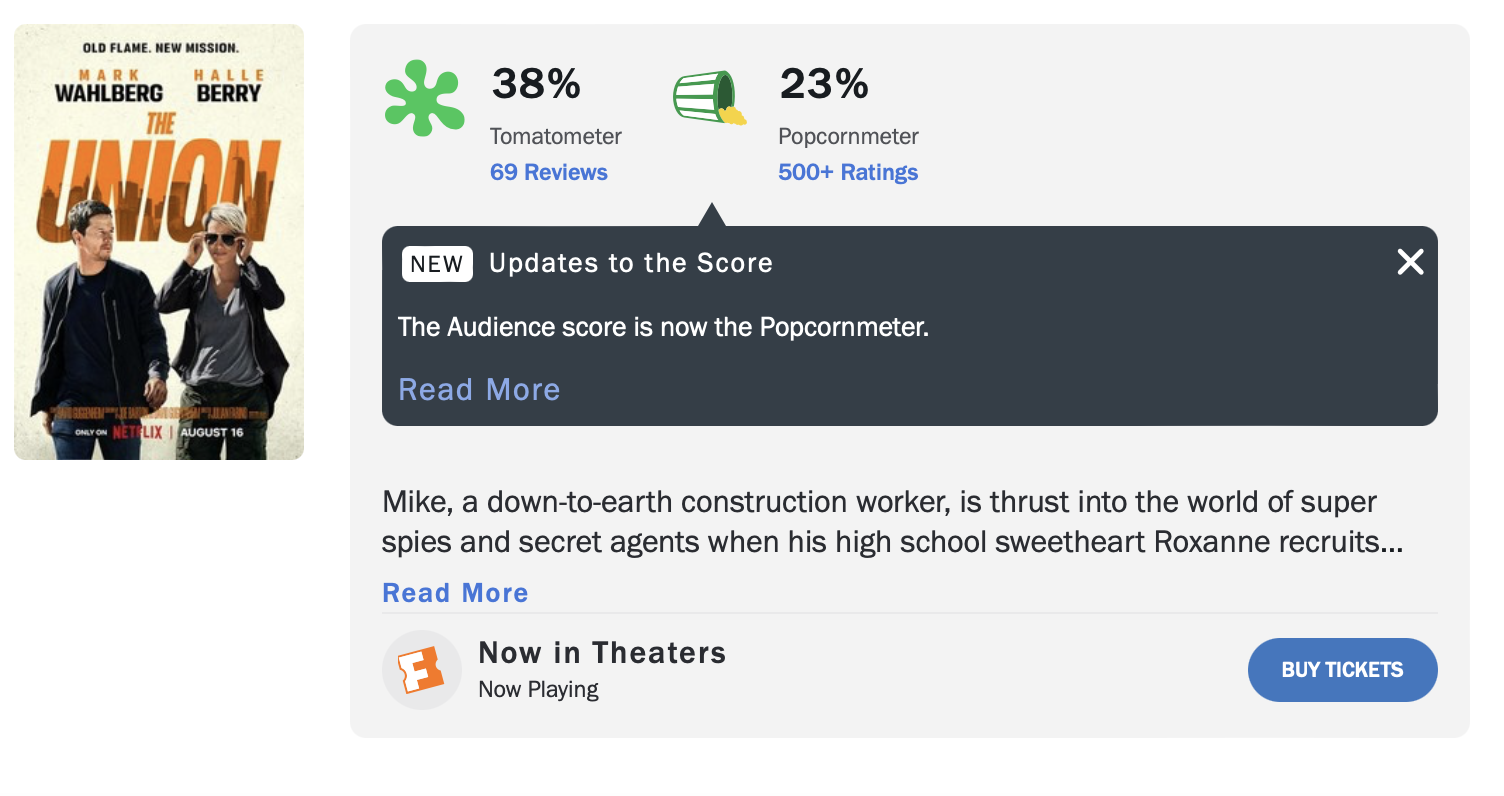Click the Audience score is now Popcornmeter message
1504x796 pixels.
pos(663,327)
